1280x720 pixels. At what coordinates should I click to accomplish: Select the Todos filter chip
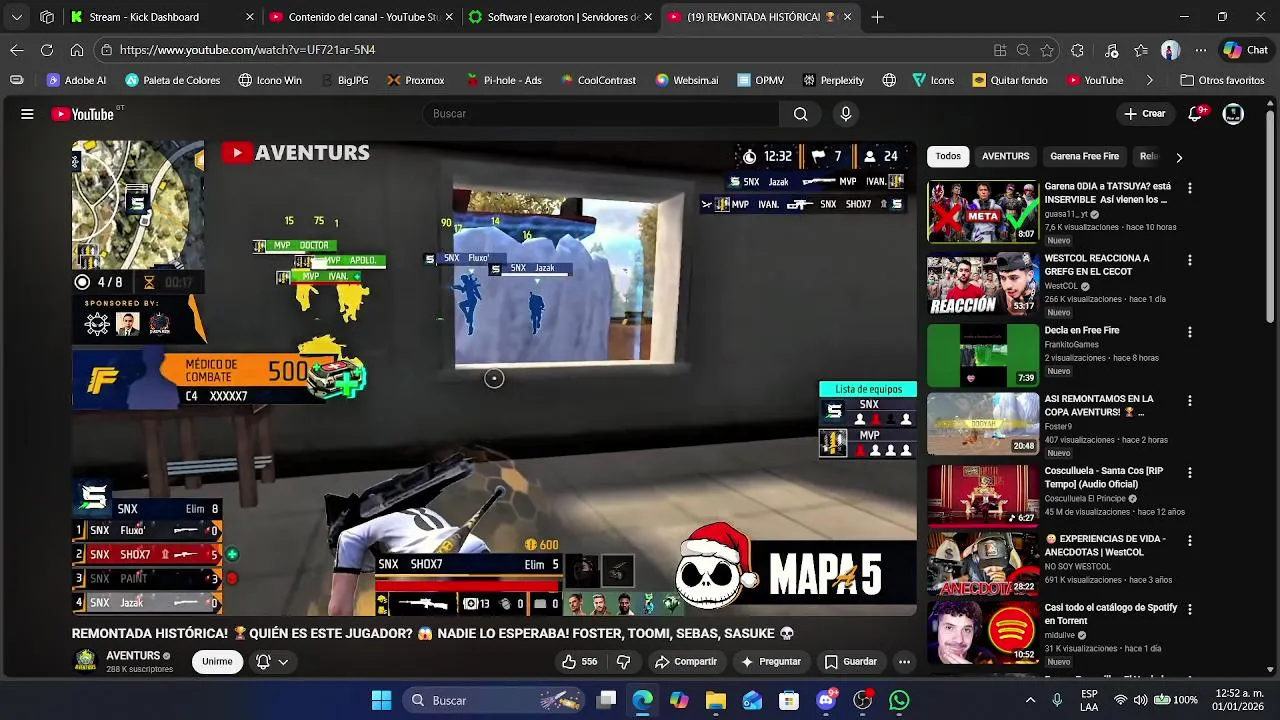948,156
